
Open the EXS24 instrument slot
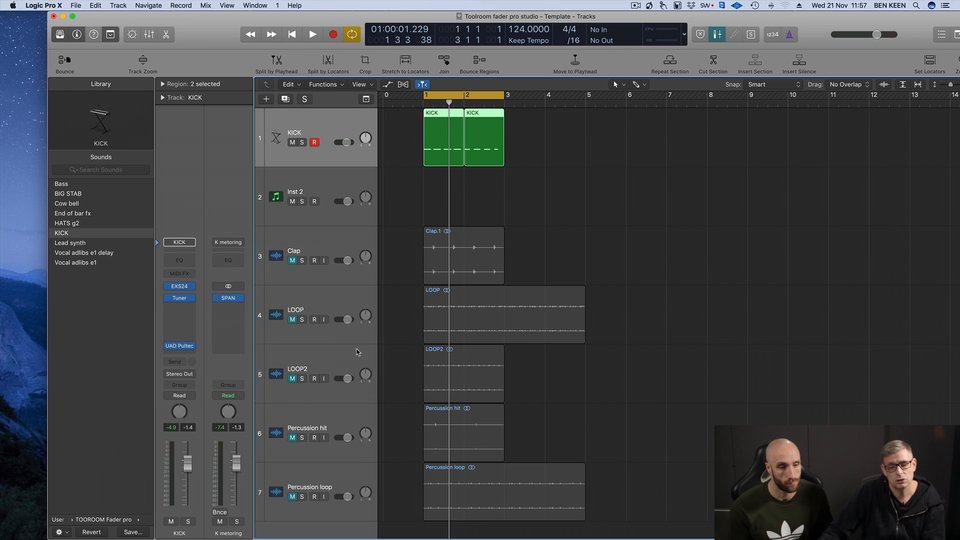coord(179,286)
